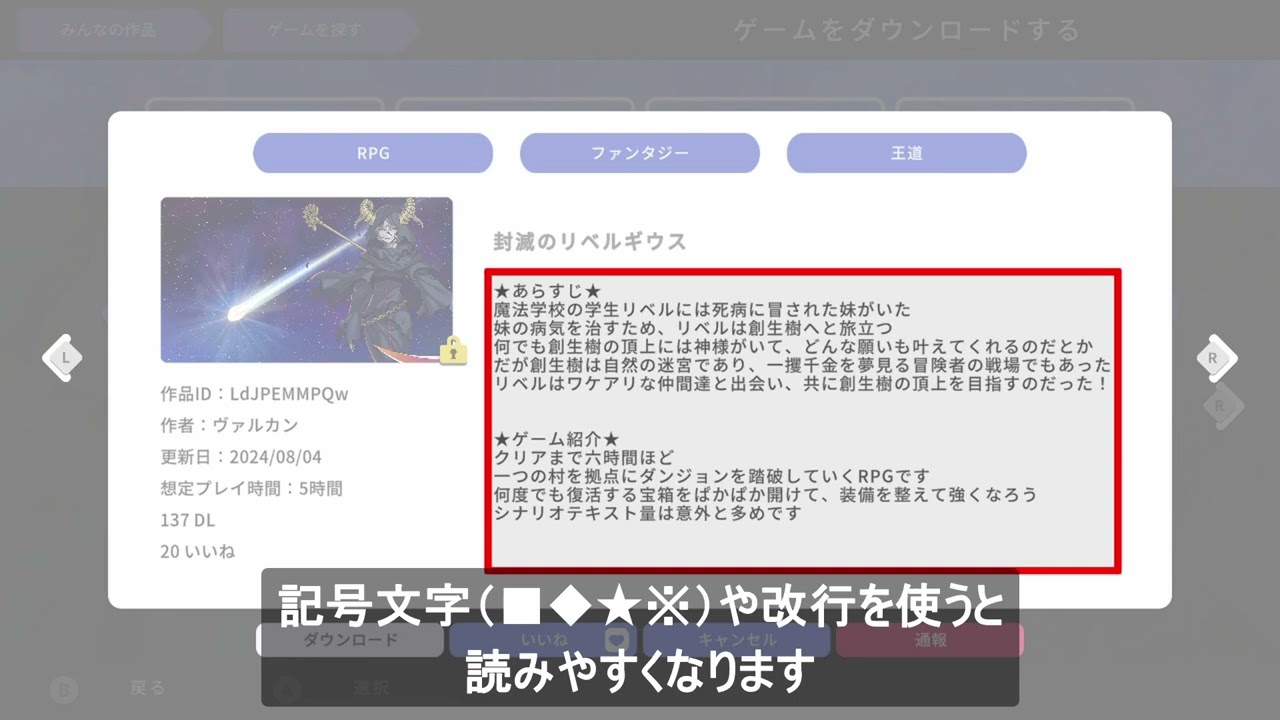The image size is (1280, 720).
Task: Click the キャンセル button
Action: point(736,640)
